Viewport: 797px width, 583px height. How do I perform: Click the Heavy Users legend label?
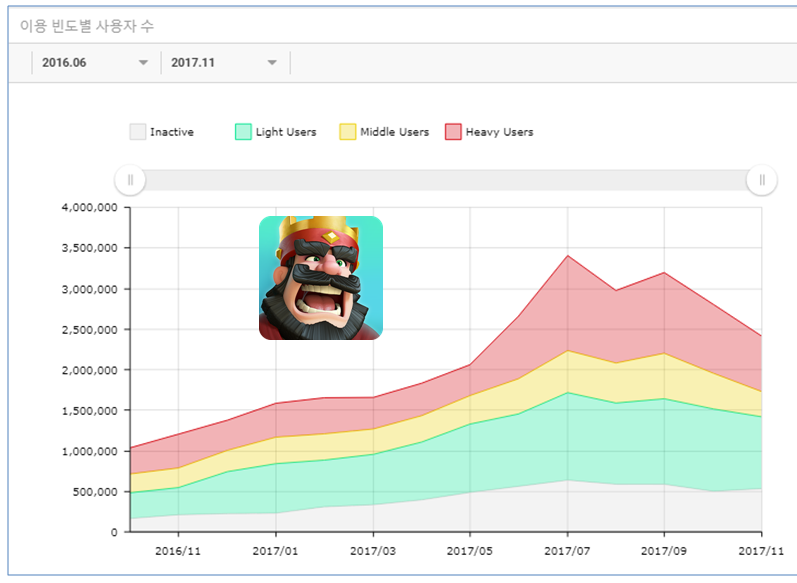(499, 132)
